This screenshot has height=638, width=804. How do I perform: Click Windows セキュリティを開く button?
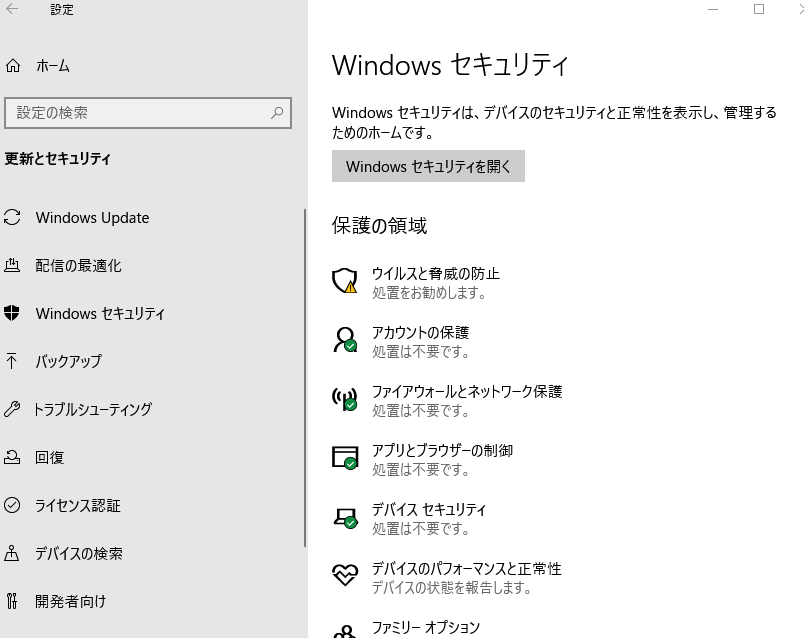(428, 166)
